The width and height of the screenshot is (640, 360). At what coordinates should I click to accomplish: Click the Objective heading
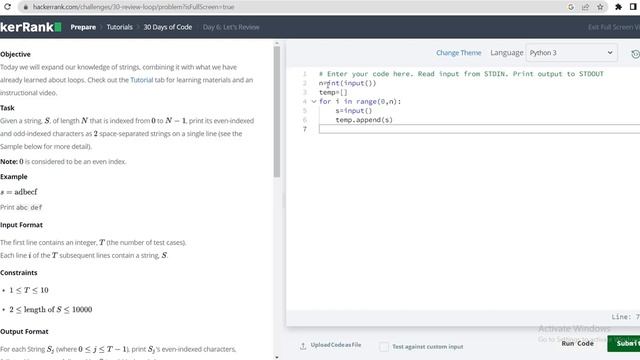click(16, 54)
